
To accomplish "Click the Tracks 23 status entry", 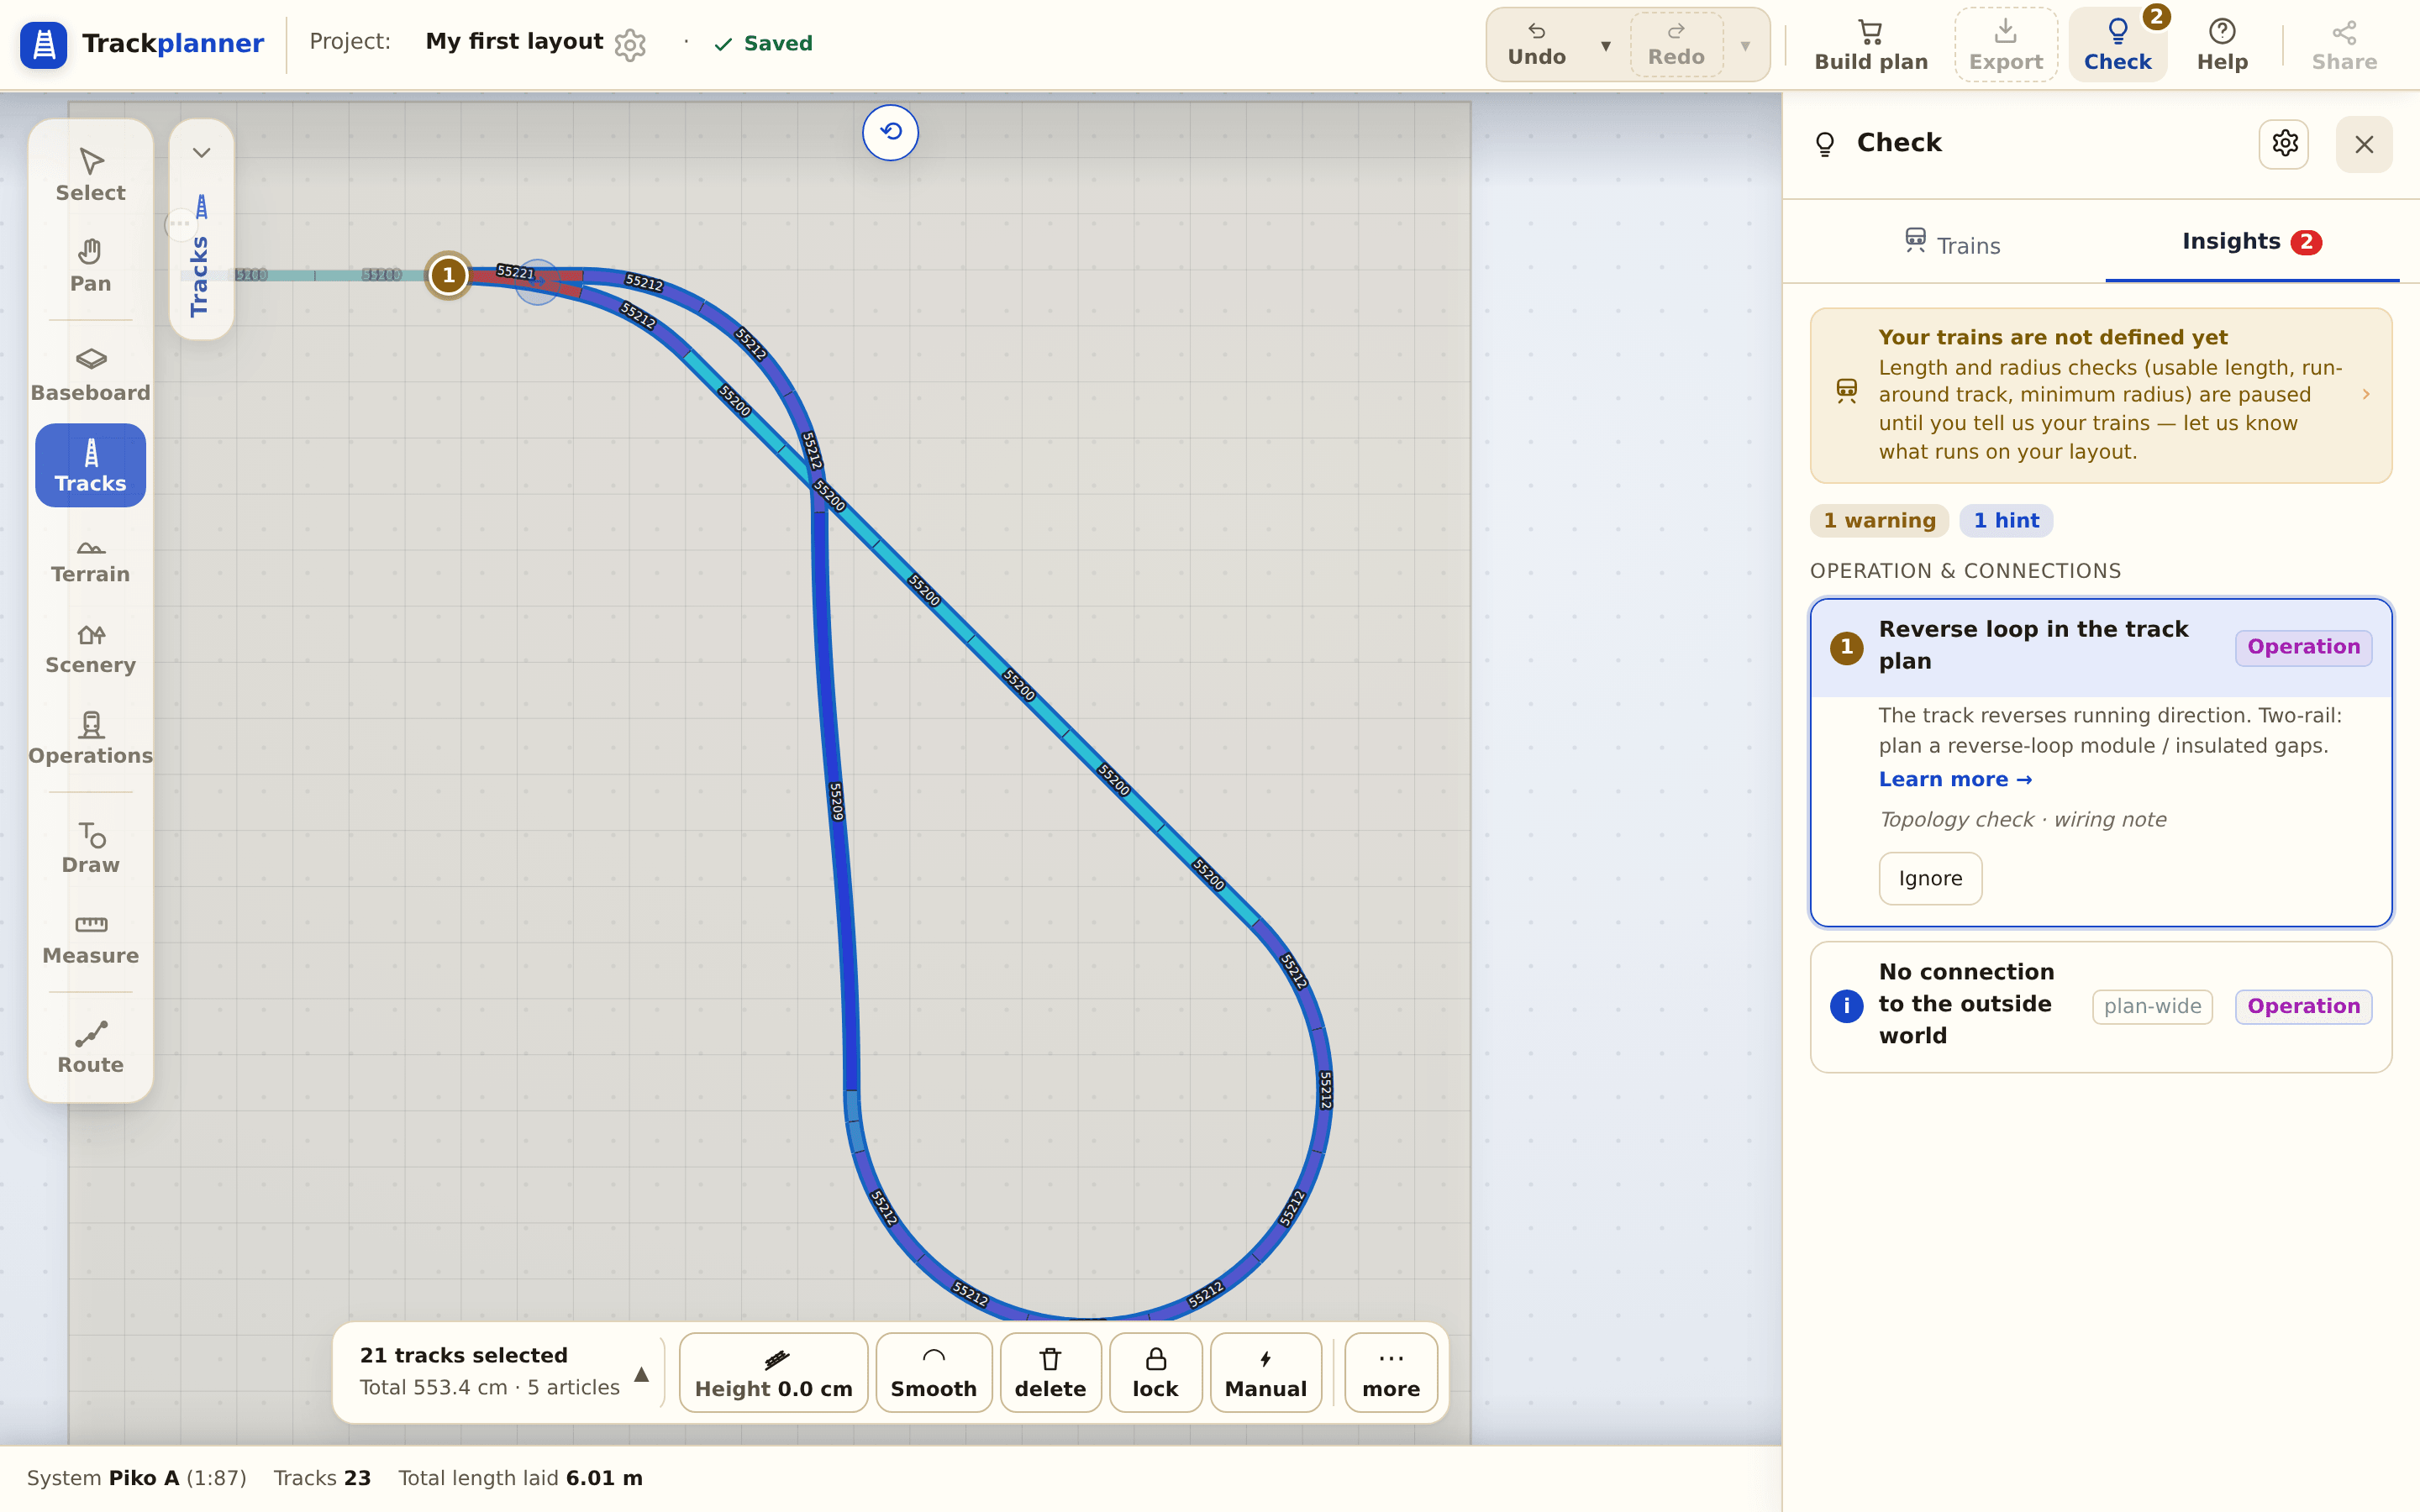I will click(x=322, y=1478).
